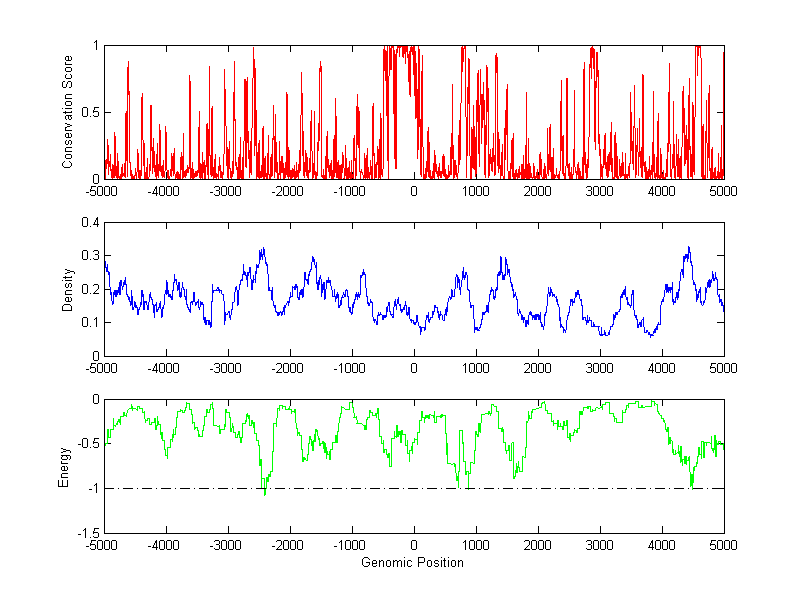The width and height of the screenshot is (800, 599).
Task: Click the 3000 tick below the Conservation plot
Action: pos(599,190)
